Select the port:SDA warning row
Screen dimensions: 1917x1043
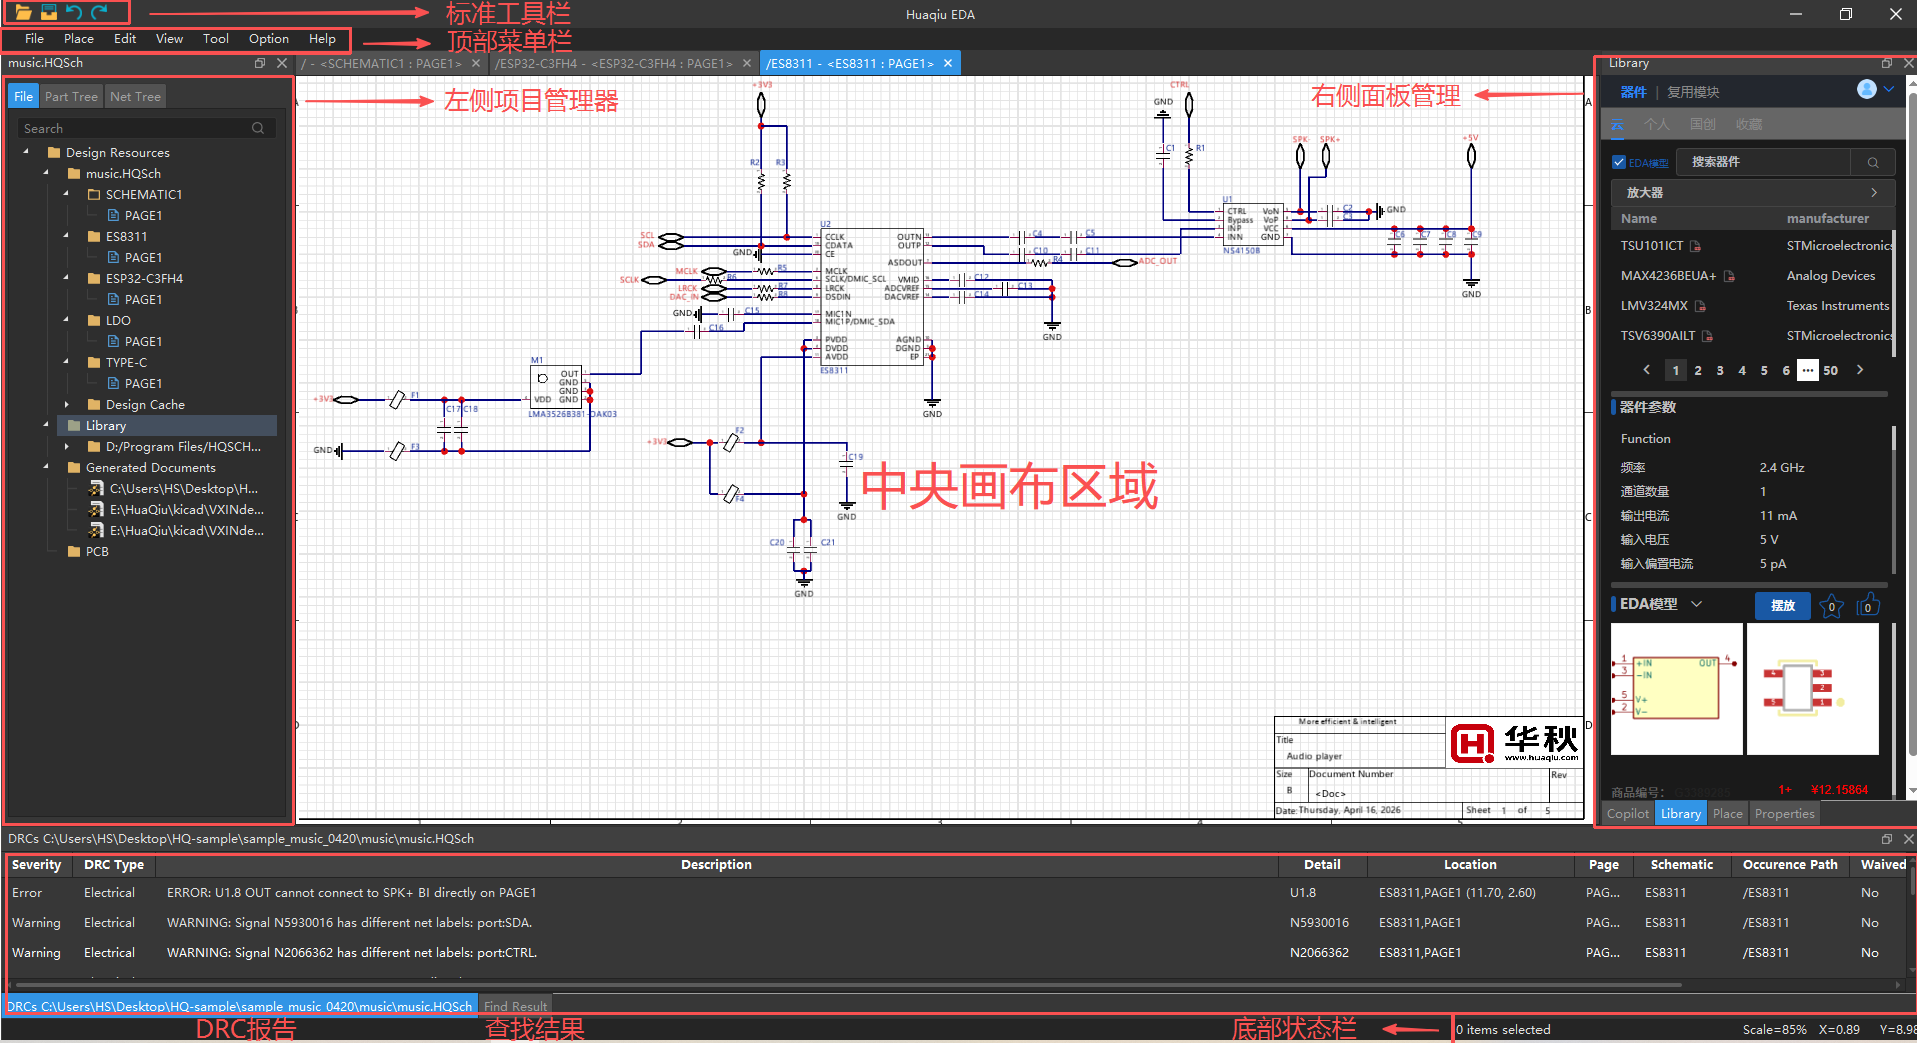coord(958,923)
